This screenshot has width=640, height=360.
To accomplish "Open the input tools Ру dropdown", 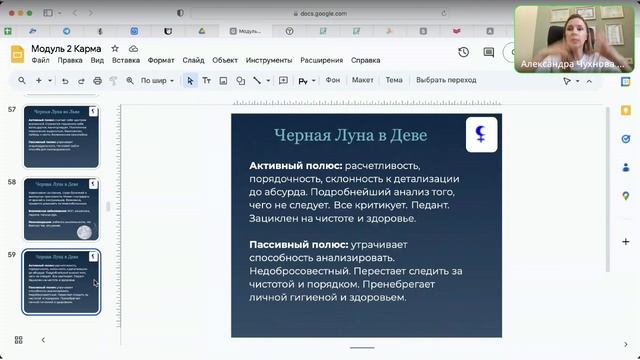I will 307,81.
